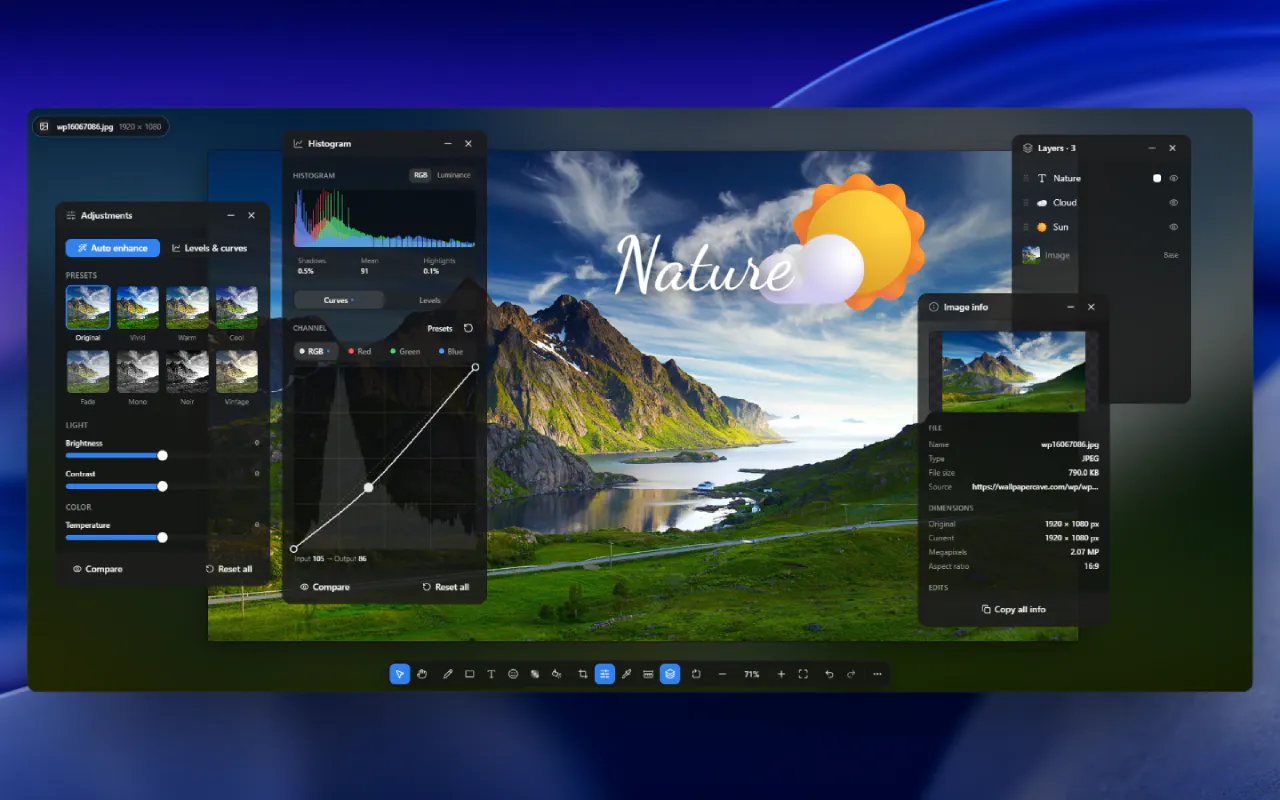The image size is (1280, 800).
Task: Undo the last edit
Action: point(829,674)
